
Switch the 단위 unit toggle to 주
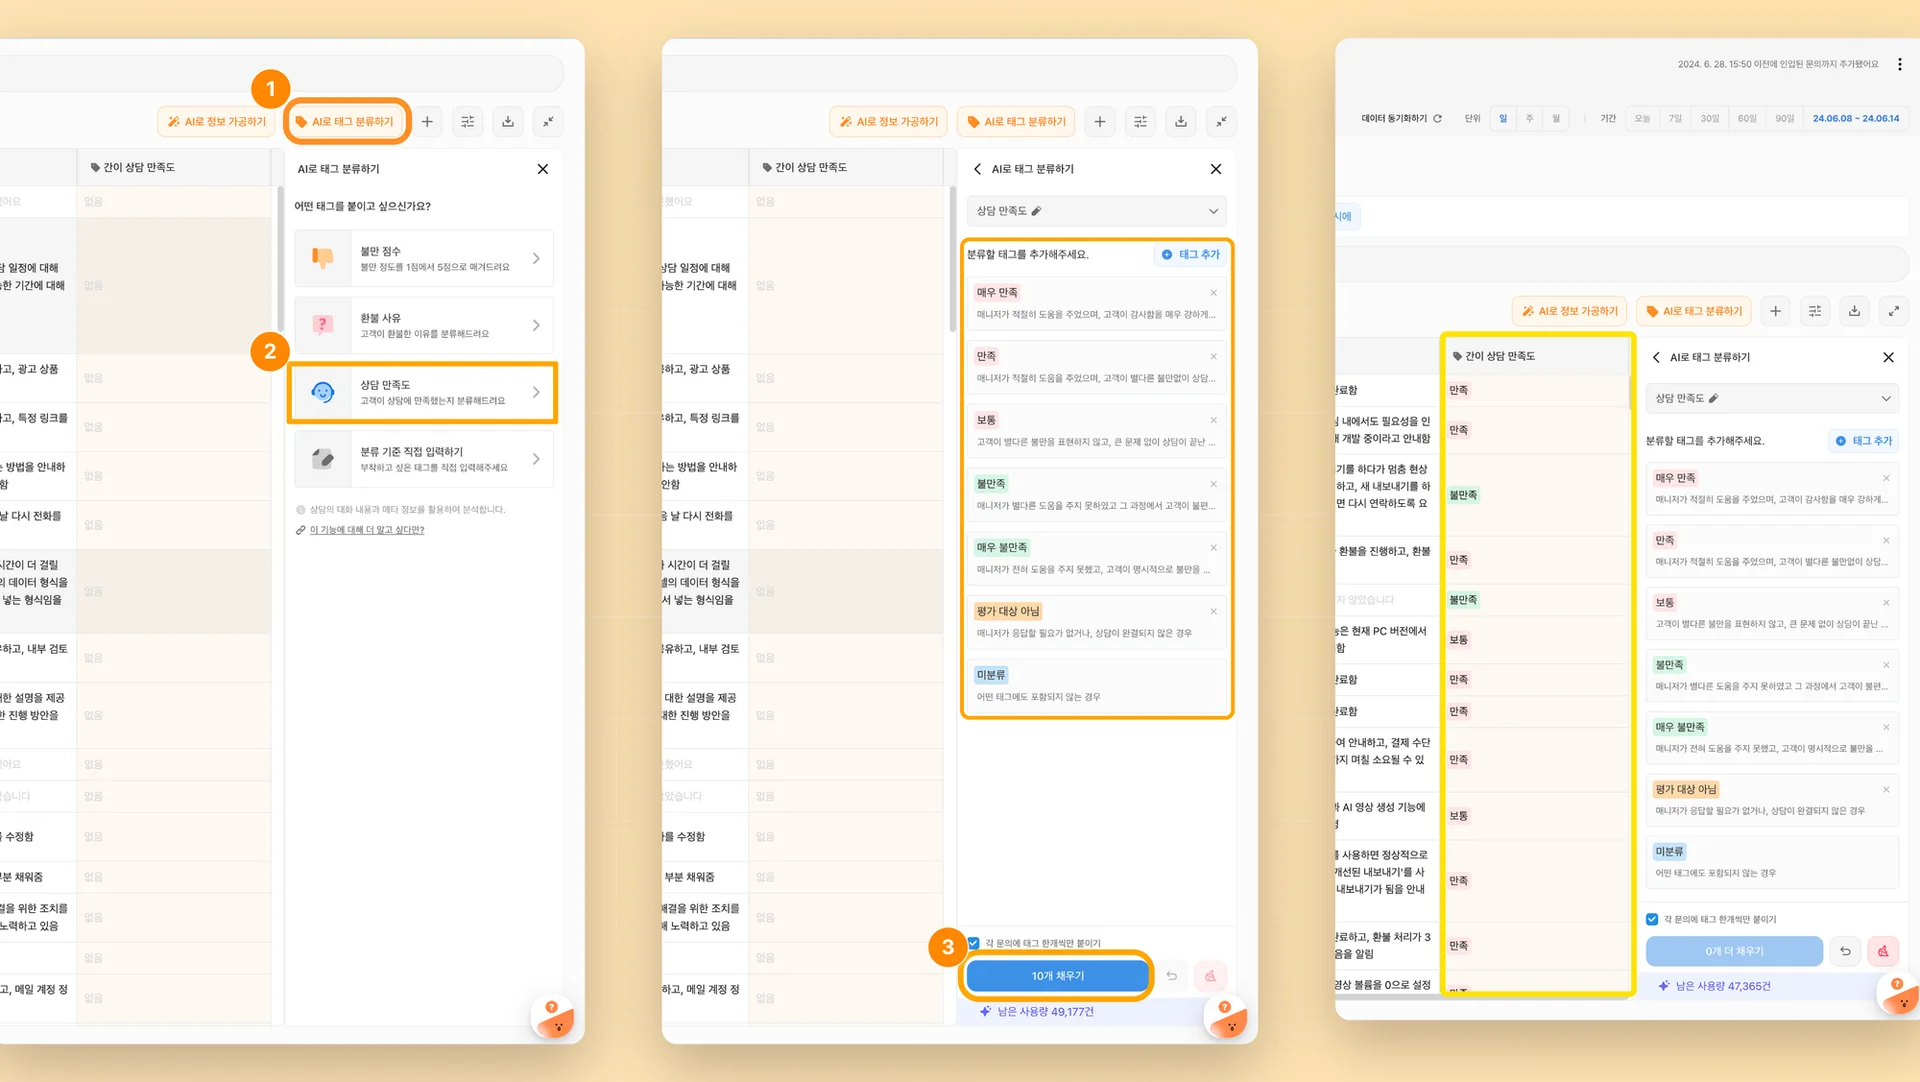pyautogui.click(x=1529, y=118)
